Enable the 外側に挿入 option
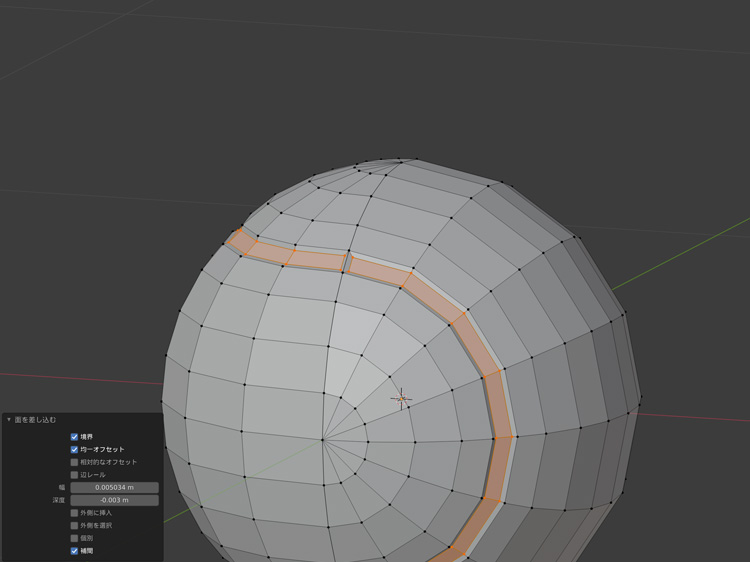Viewport: 750px width, 562px height. 74,513
